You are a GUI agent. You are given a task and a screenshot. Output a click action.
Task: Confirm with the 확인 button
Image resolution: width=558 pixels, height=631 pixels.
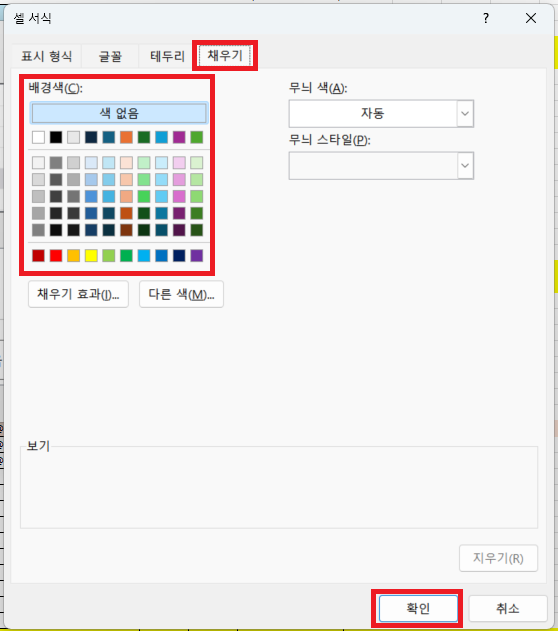[x=418, y=608]
